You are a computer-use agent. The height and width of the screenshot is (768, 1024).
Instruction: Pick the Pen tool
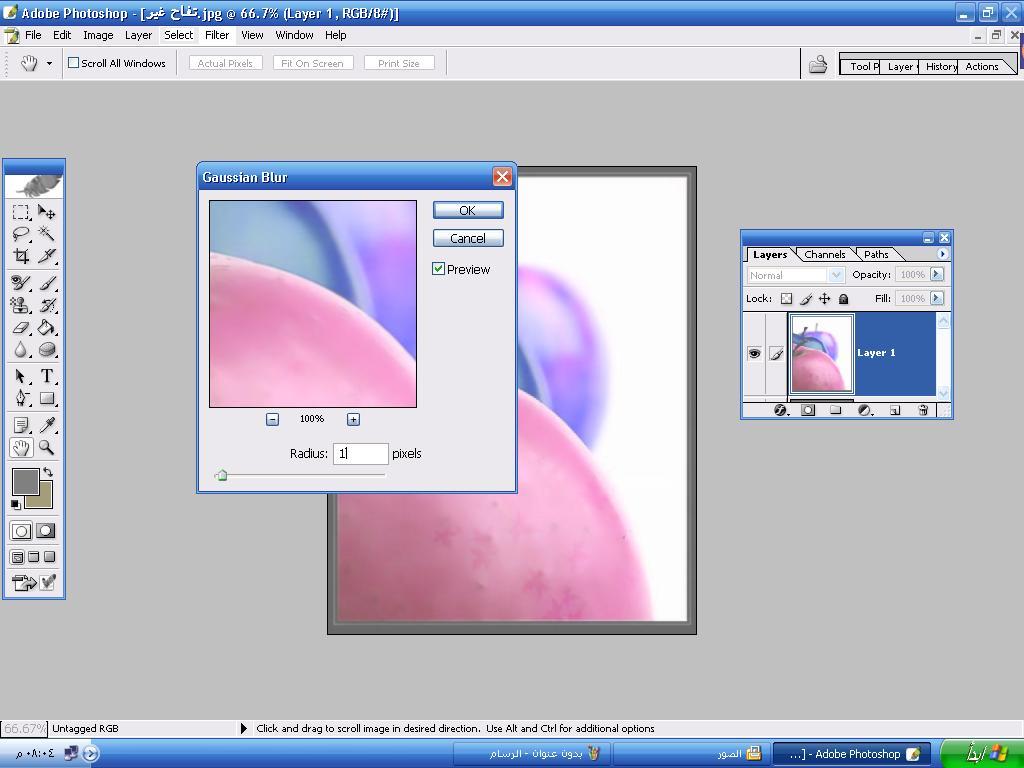tap(21, 398)
